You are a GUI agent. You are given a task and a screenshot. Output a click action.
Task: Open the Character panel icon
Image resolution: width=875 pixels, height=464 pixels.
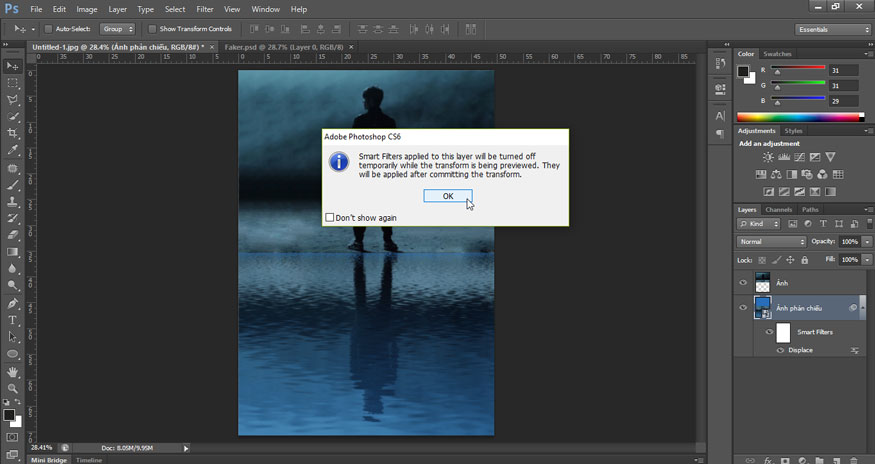(x=720, y=116)
